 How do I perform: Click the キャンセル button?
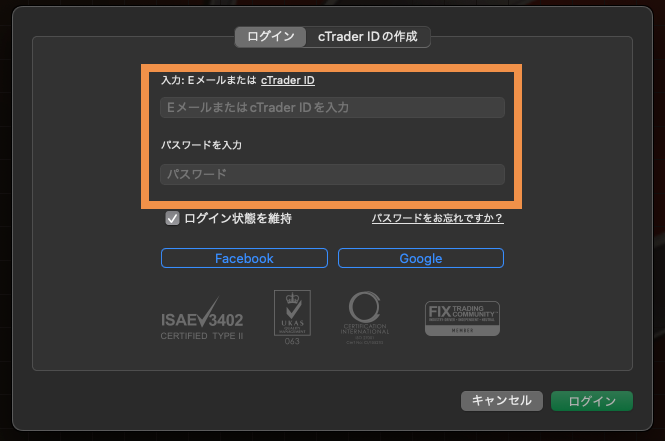click(502, 401)
